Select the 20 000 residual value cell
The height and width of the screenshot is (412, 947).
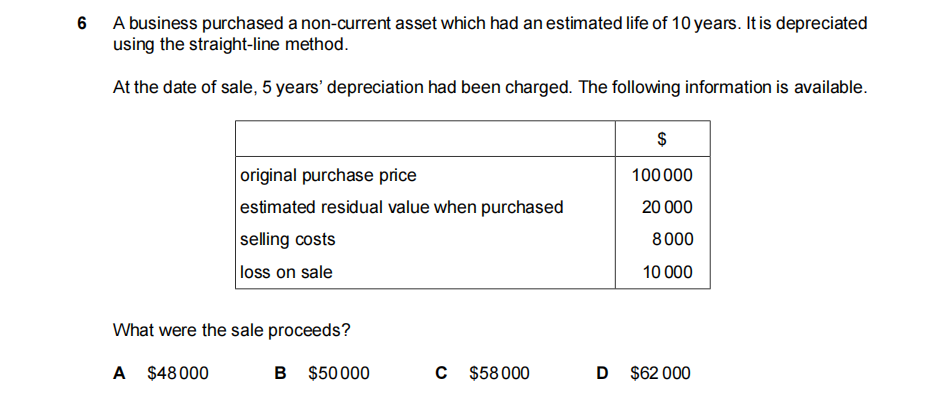coord(667,207)
